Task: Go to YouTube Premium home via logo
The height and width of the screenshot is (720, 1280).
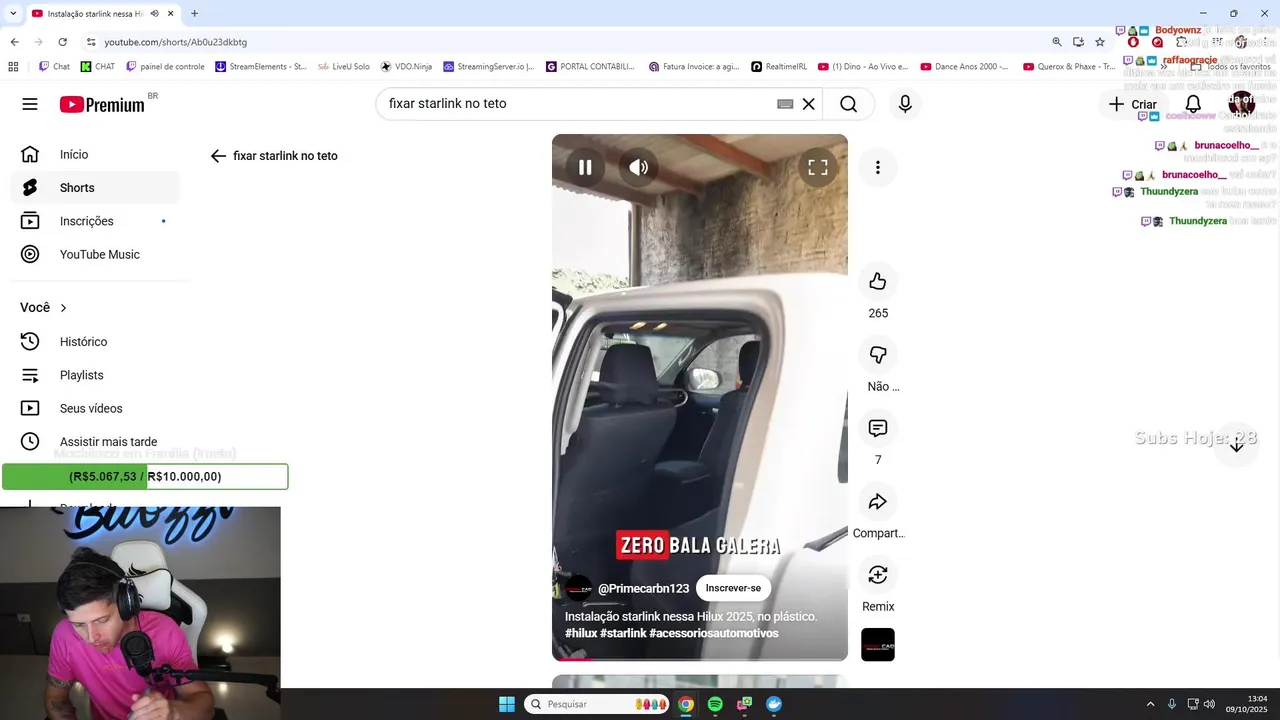Action: pyautogui.click(x=102, y=104)
